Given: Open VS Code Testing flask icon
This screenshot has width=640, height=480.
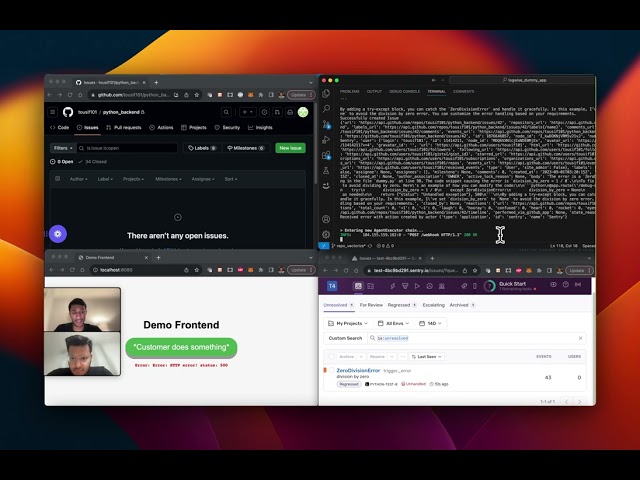Looking at the screenshot, I should (x=326, y=171).
